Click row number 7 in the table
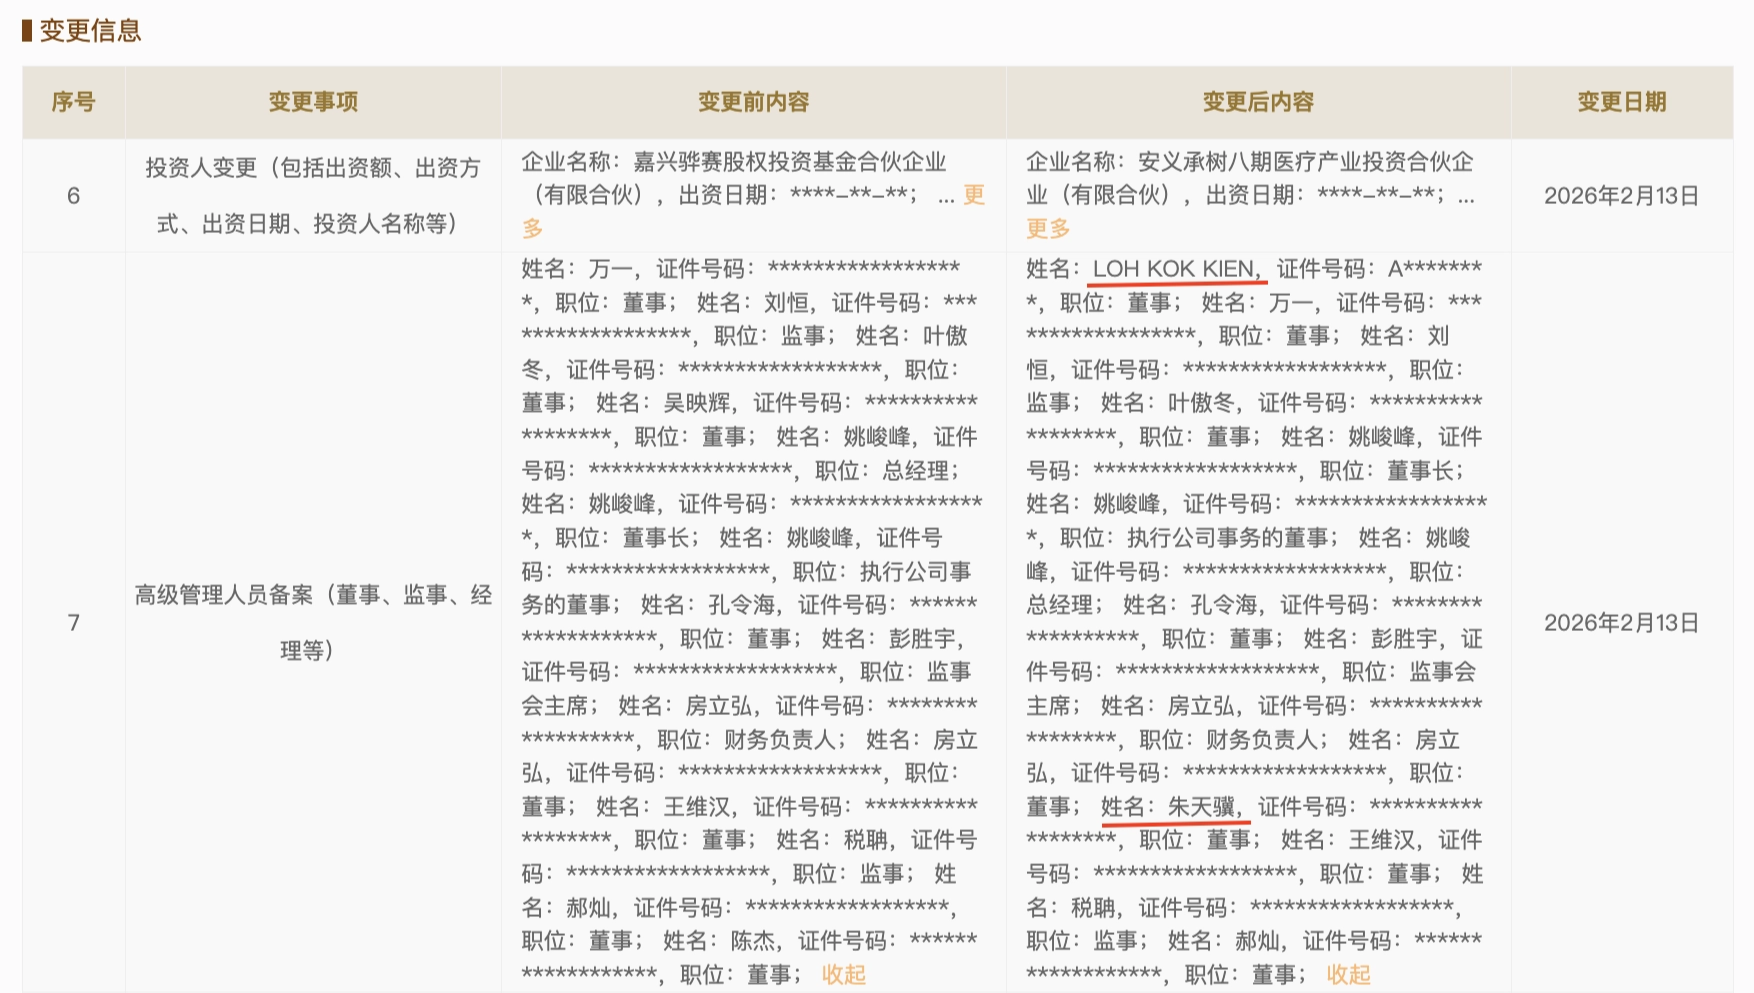 coord(72,622)
